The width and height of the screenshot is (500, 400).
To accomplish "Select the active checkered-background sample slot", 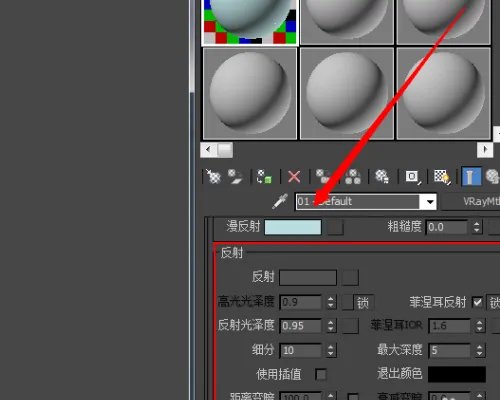I will [250, 22].
